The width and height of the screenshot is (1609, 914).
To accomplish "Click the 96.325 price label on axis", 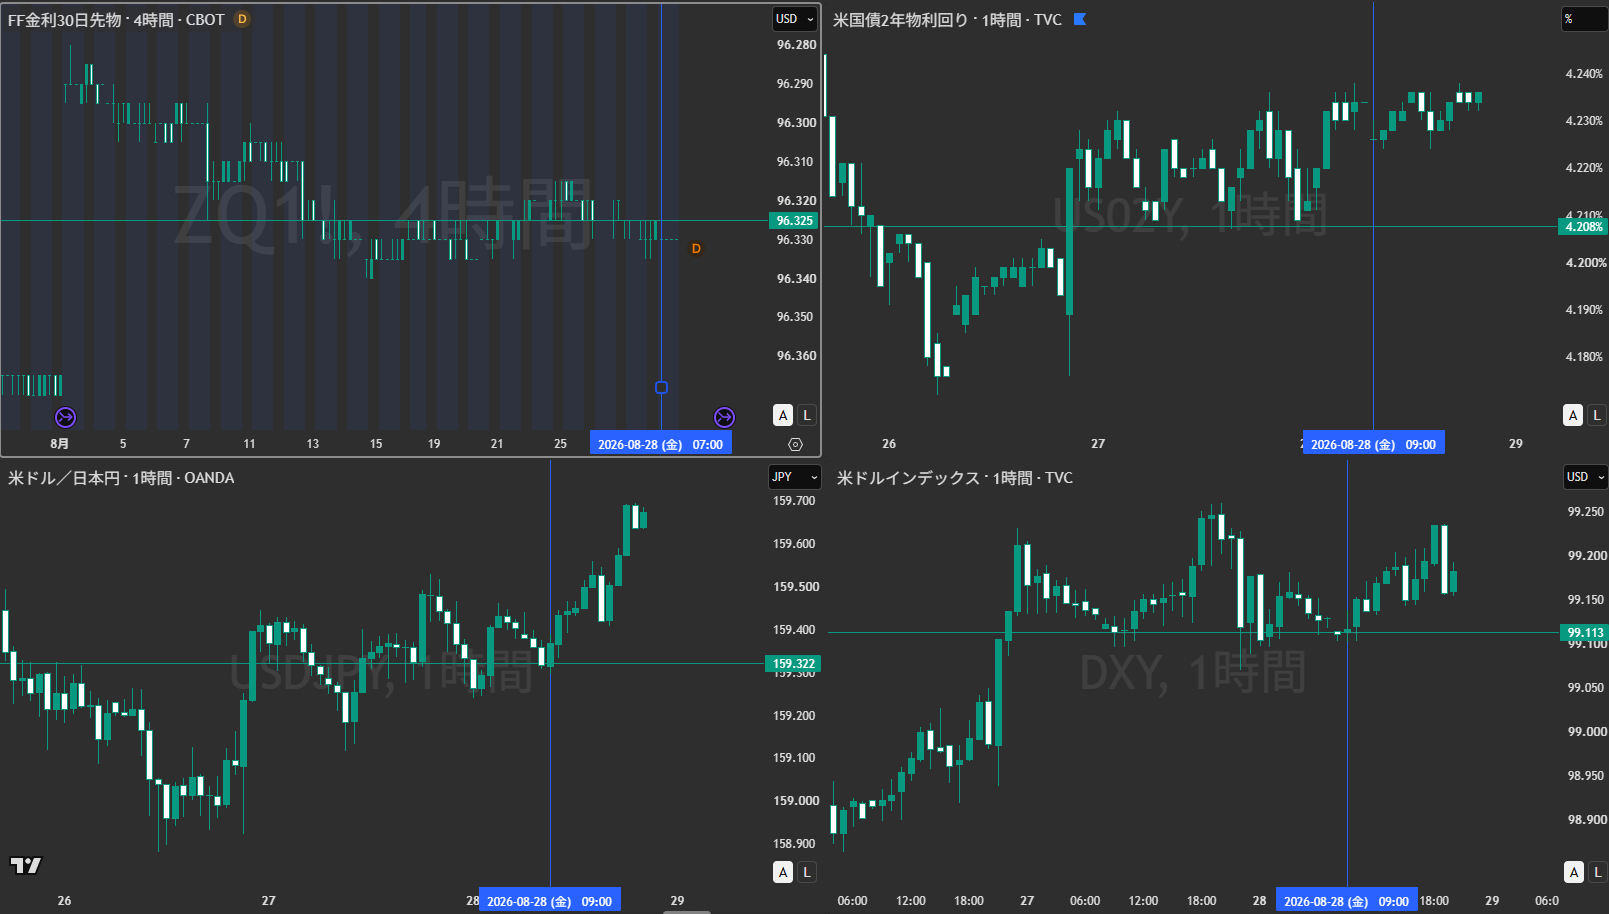I will click(795, 221).
